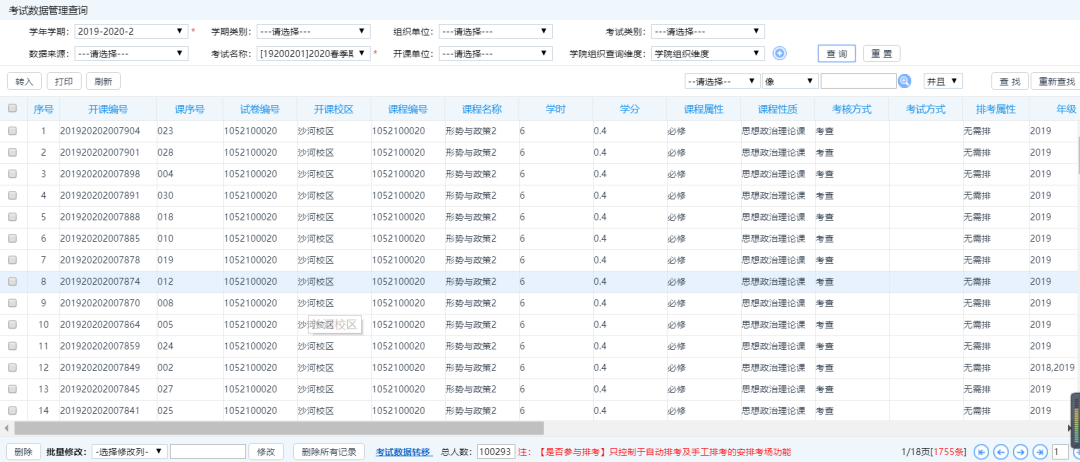Open the 考试类别 dropdown

(x=707, y=31)
